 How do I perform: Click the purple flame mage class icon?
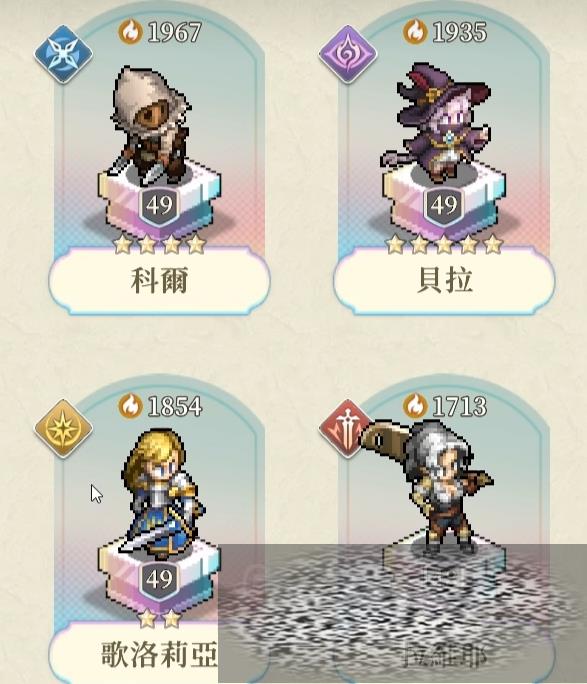point(348,54)
